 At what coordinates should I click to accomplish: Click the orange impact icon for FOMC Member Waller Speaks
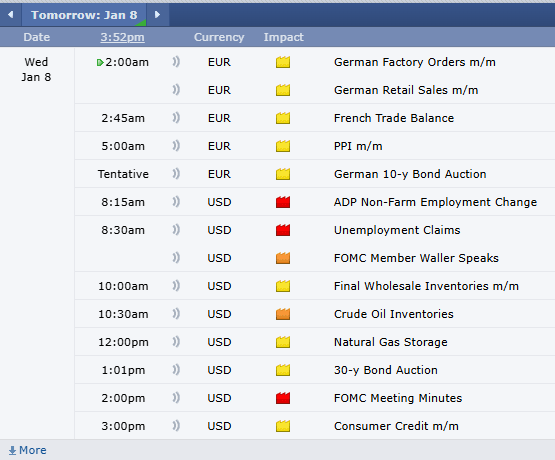point(283,258)
